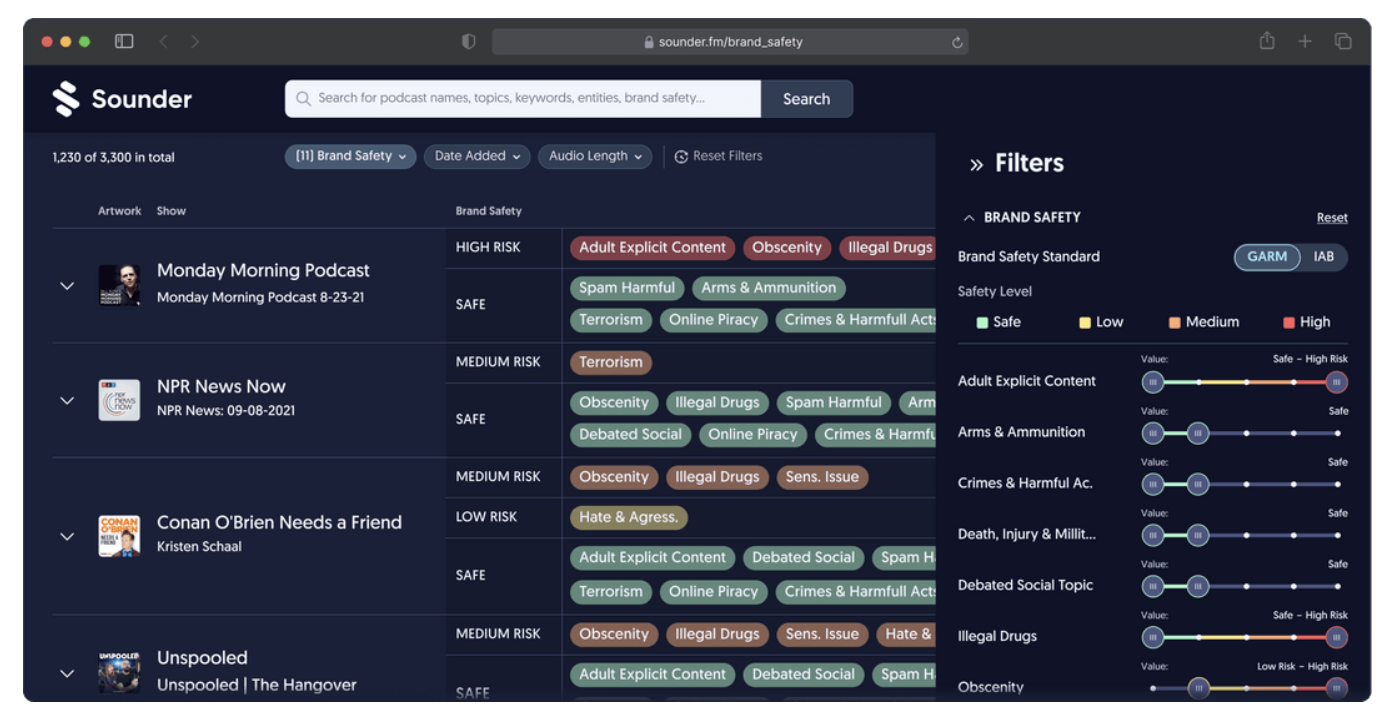Collapse Filters panel with double-chevron icon

point(976,165)
